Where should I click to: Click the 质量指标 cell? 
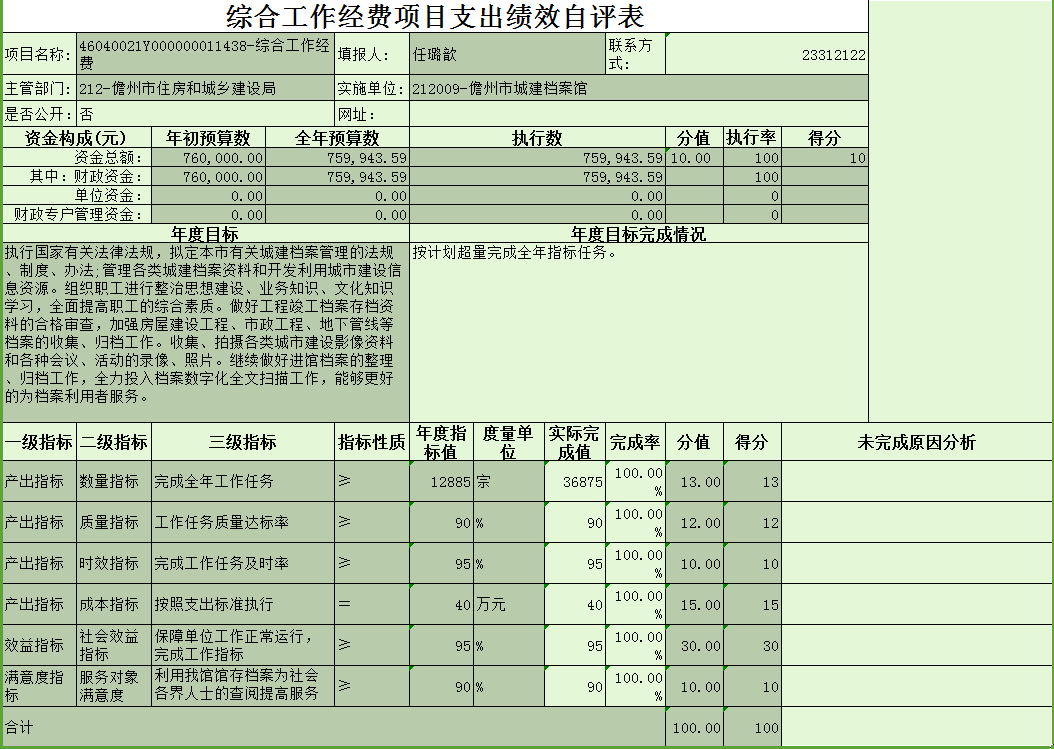114,522
